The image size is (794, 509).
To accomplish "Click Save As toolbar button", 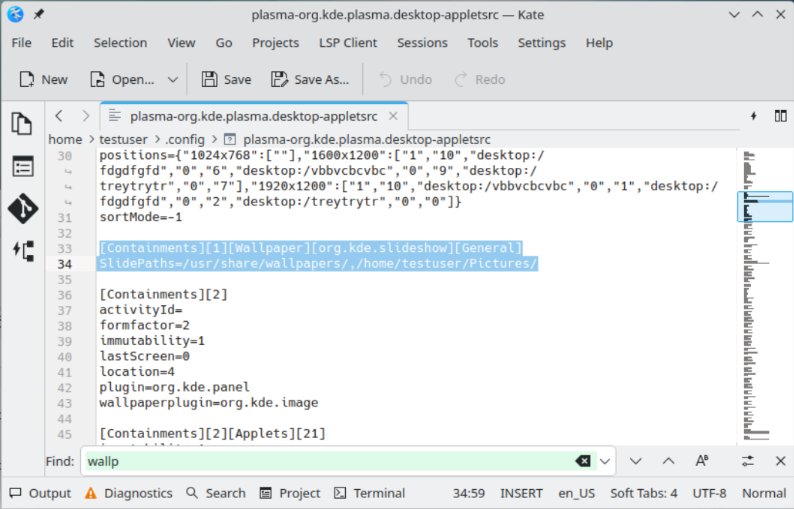I will (310, 80).
